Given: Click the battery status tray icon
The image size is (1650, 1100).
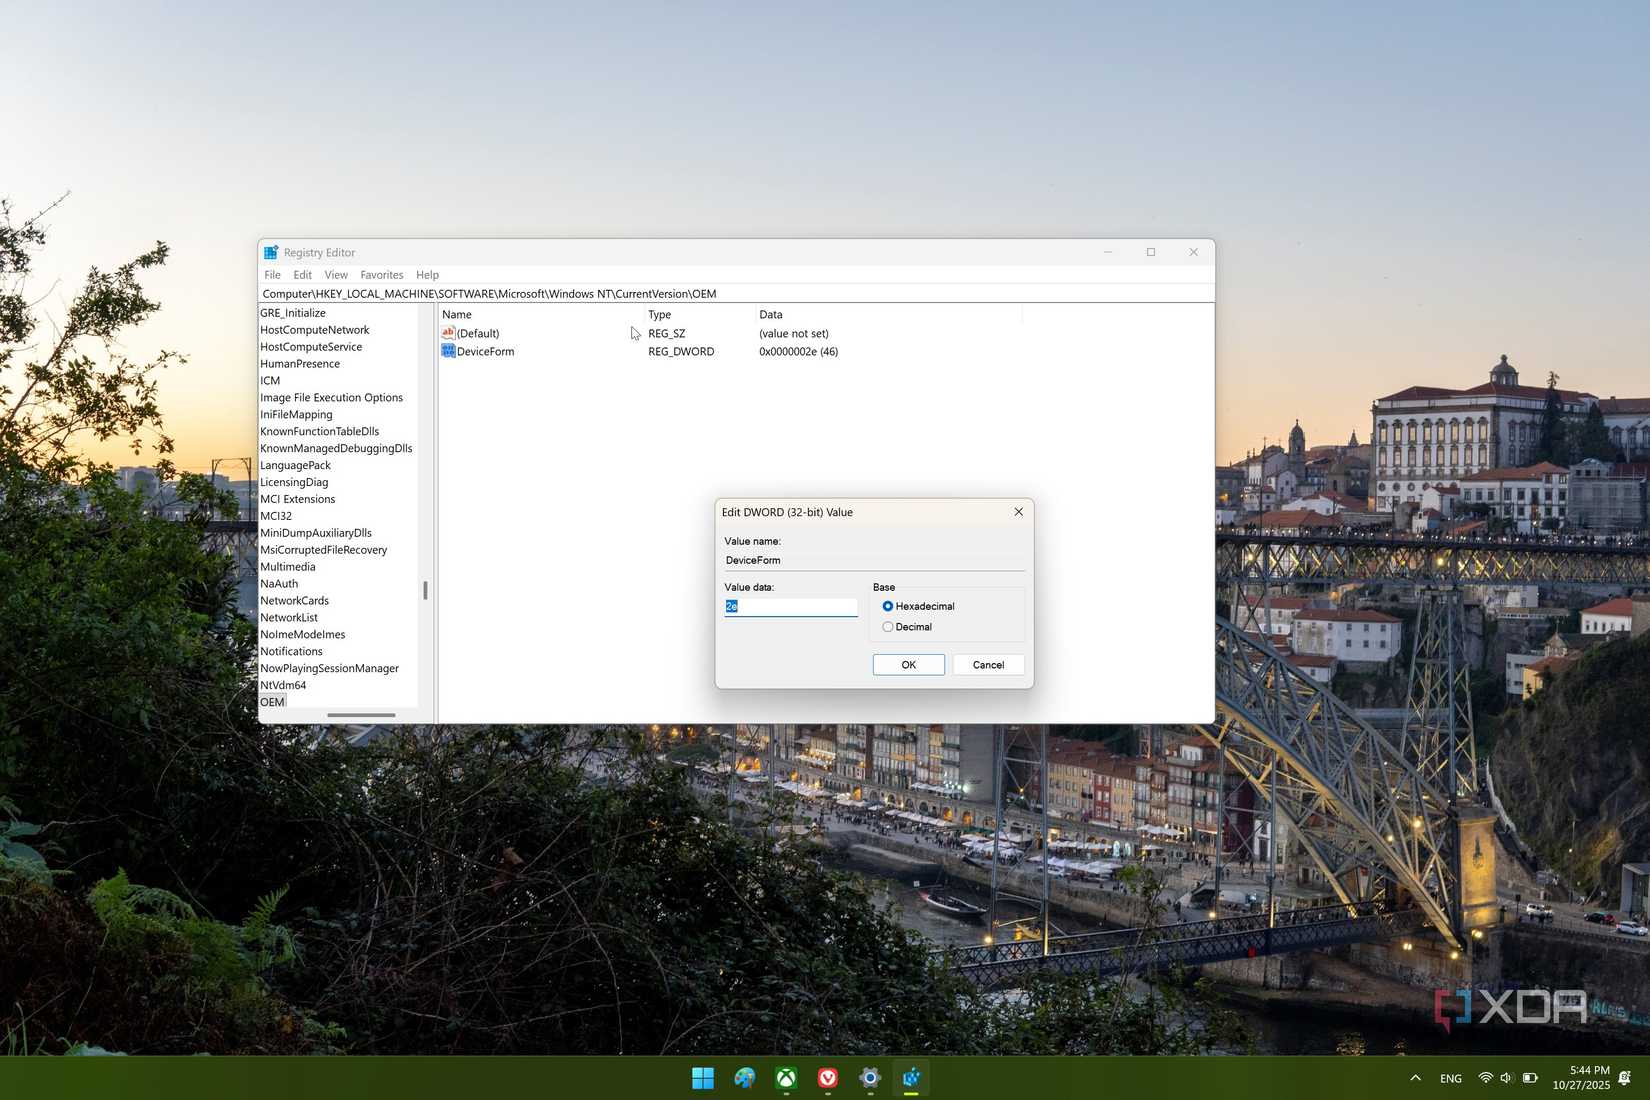Looking at the screenshot, I should pos(1530,1078).
